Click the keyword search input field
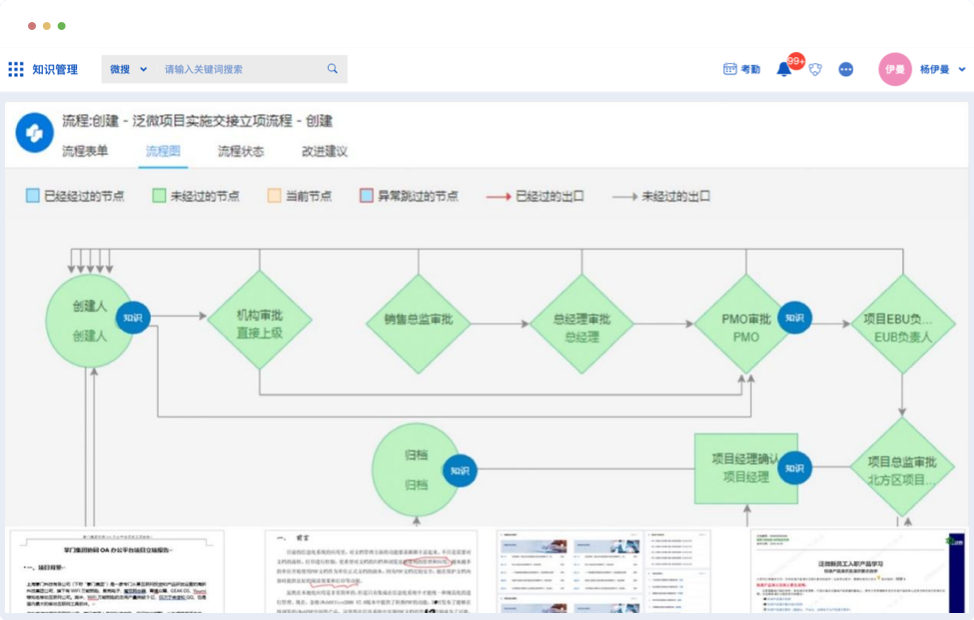974x620 pixels. click(240, 69)
